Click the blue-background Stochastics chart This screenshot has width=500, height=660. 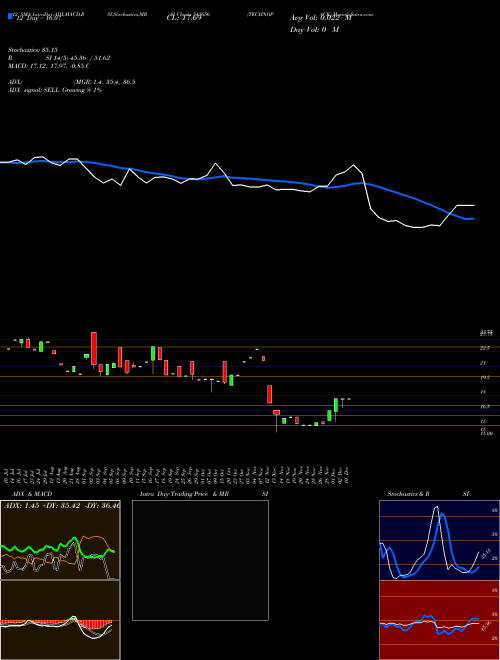(439, 540)
